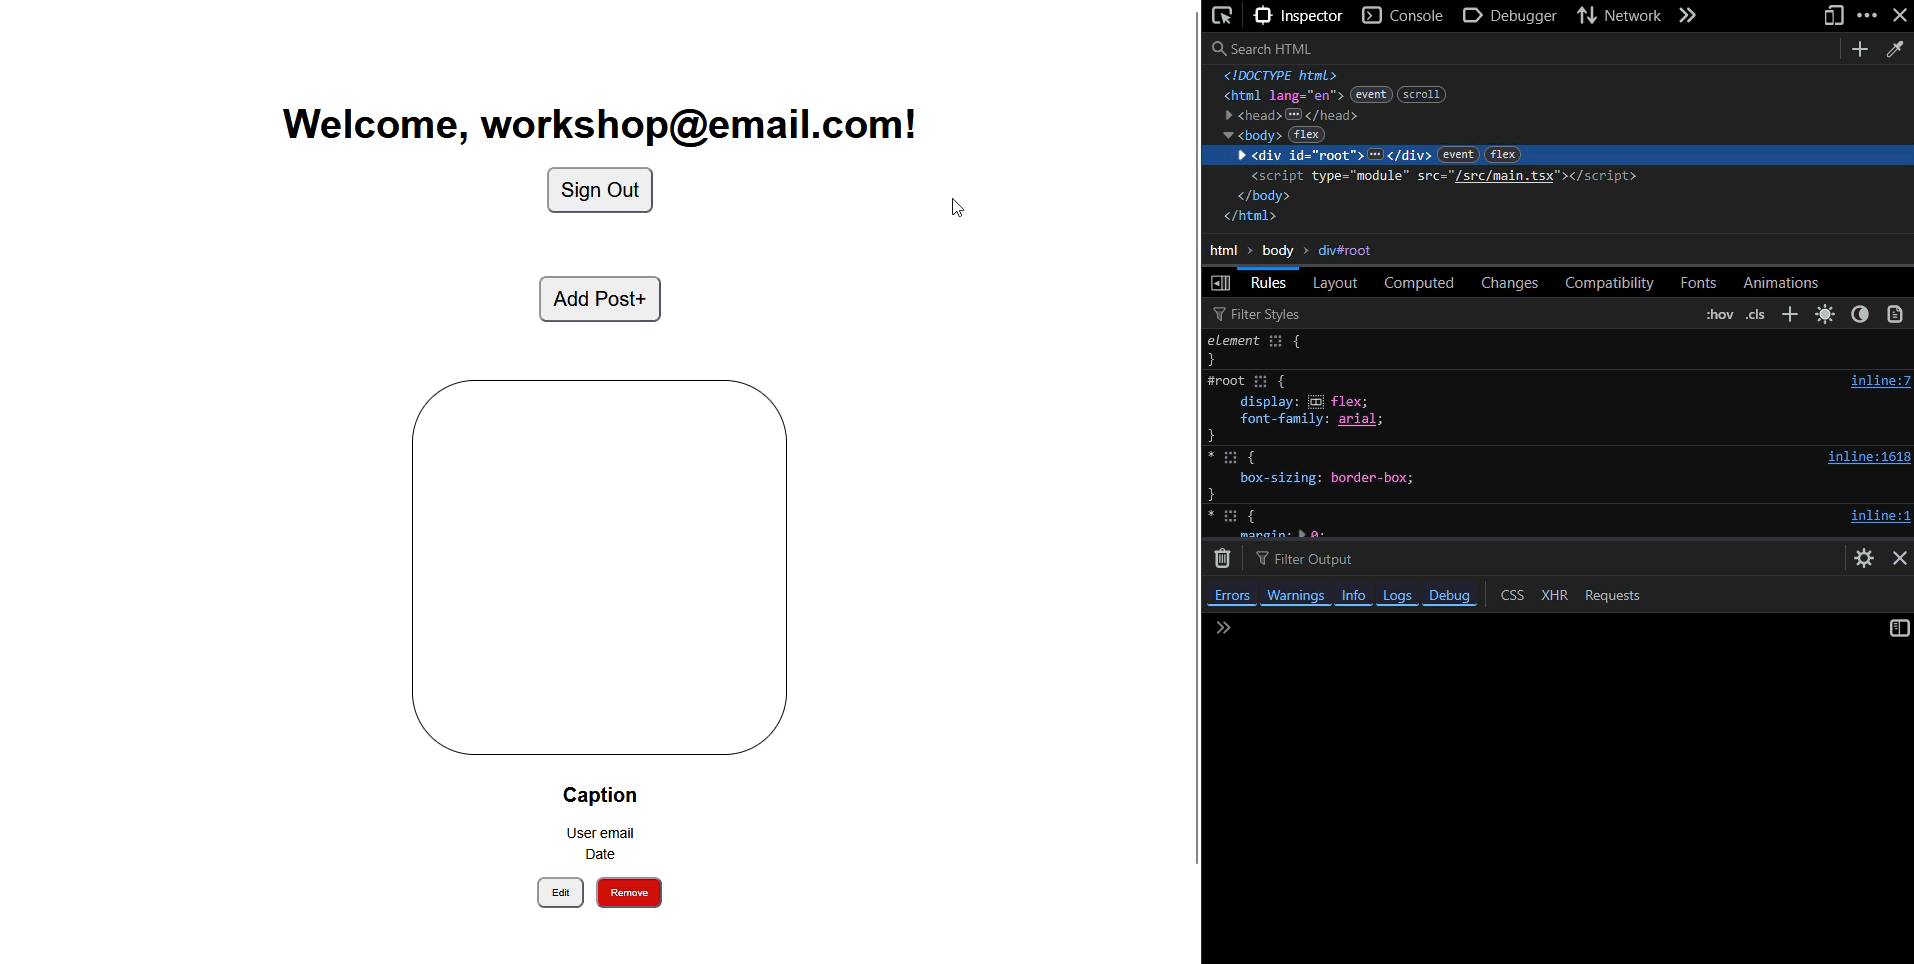The width and height of the screenshot is (1914, 964).
Task: Close the split console panel
Action: tap(1900, 558)
